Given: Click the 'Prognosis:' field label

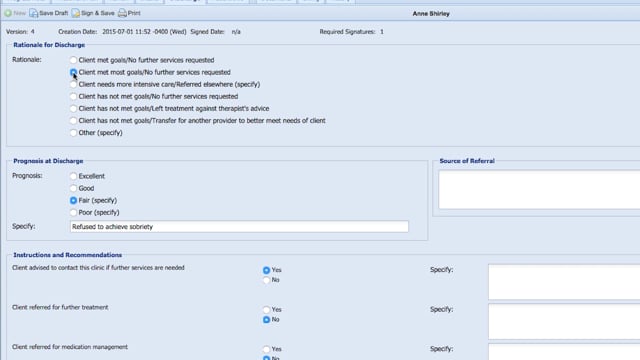Looking at the screenshot, I should tap(27, 176).
